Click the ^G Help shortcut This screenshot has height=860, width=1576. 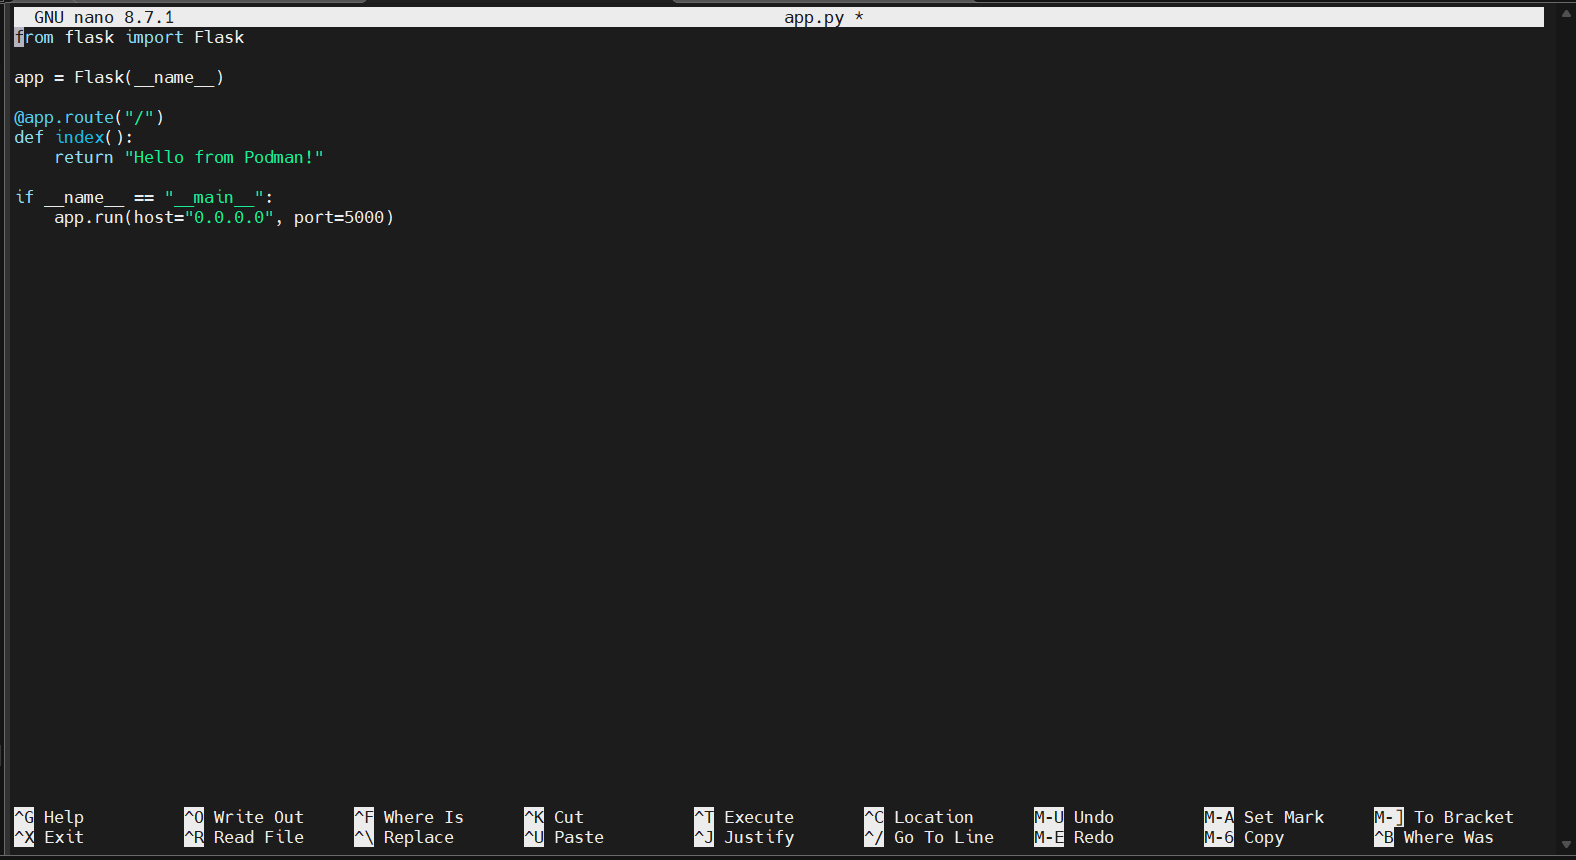point(49,817)
